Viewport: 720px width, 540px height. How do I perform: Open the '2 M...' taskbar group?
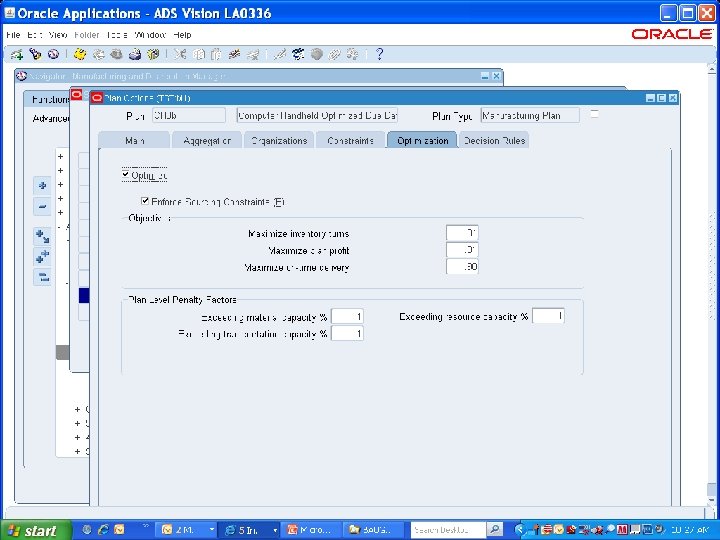coord(186,530)
